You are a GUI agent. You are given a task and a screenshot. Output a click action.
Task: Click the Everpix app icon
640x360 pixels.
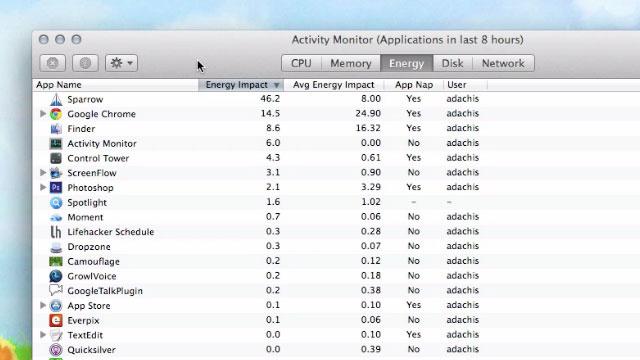click(56, 320)
